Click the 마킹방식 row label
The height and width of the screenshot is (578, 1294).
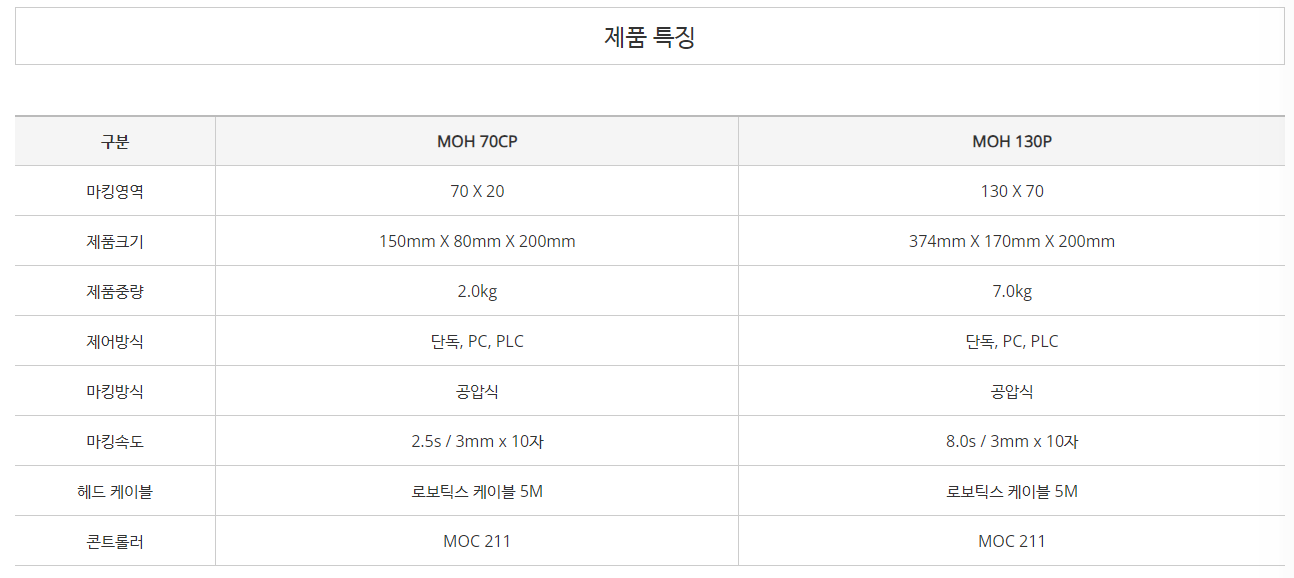(115, 392)
